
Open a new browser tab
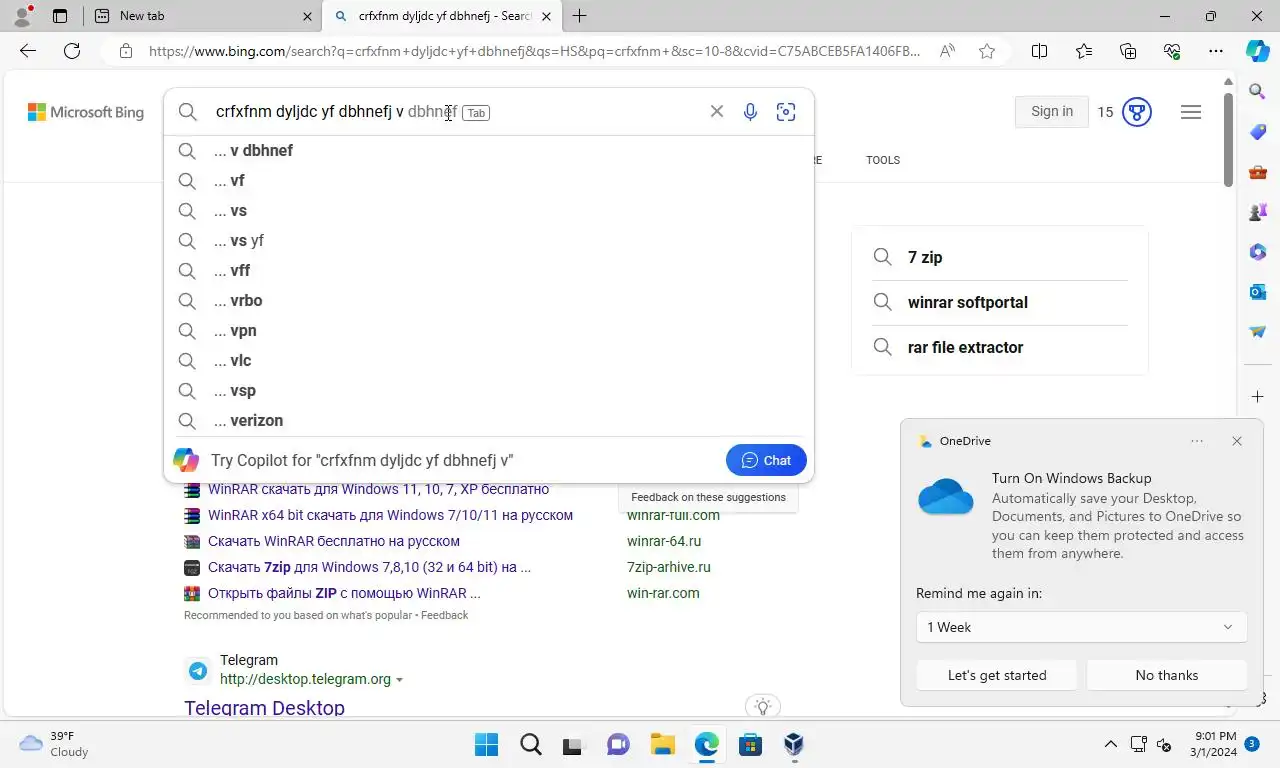tap(579, 16)
